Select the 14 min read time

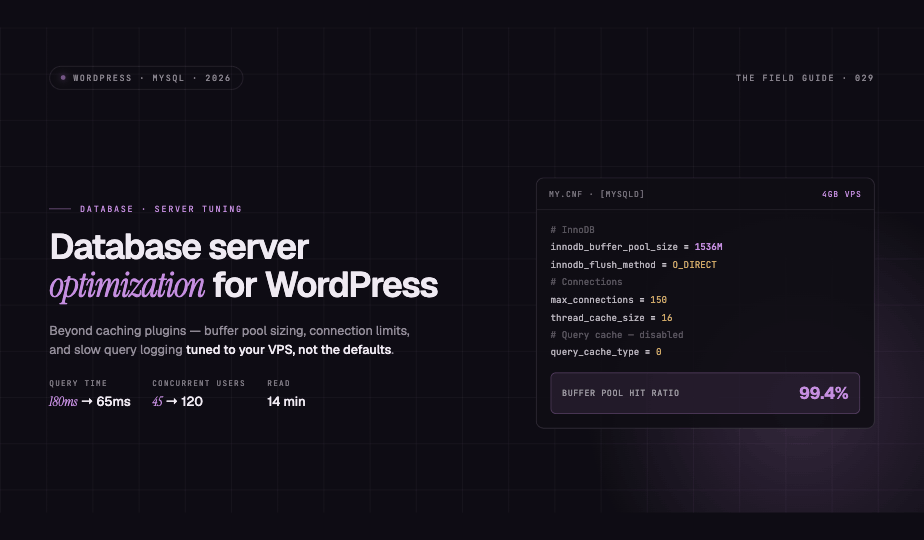tap(286, 401)
